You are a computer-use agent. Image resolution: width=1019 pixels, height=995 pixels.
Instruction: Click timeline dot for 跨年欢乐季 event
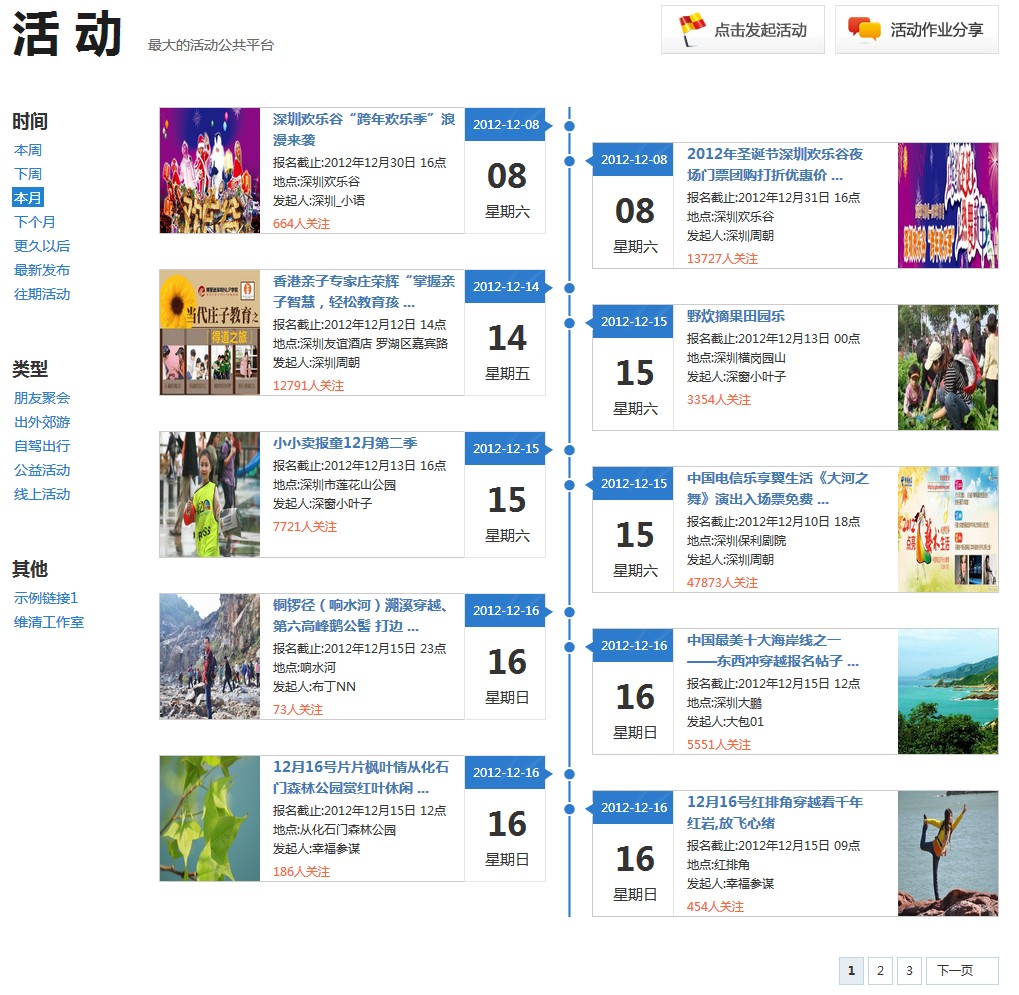coord(569,125)
